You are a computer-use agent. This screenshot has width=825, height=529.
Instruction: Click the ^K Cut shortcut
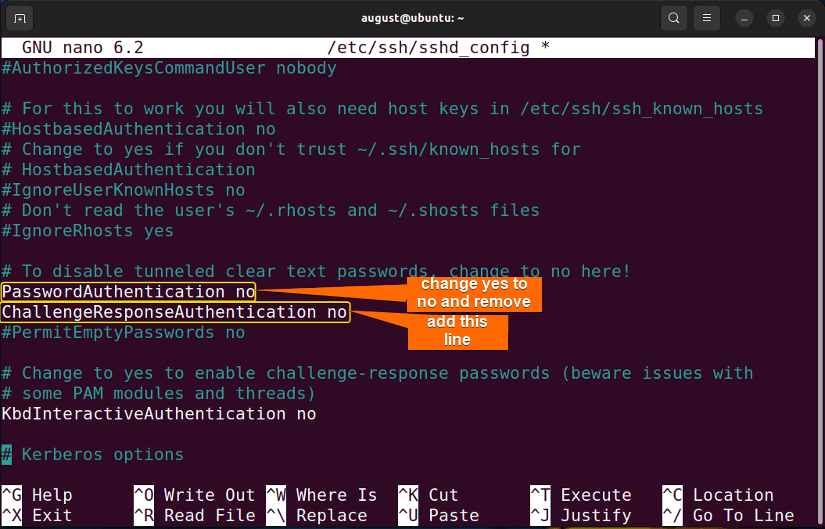pyautogui.click(x=428, y=495)
